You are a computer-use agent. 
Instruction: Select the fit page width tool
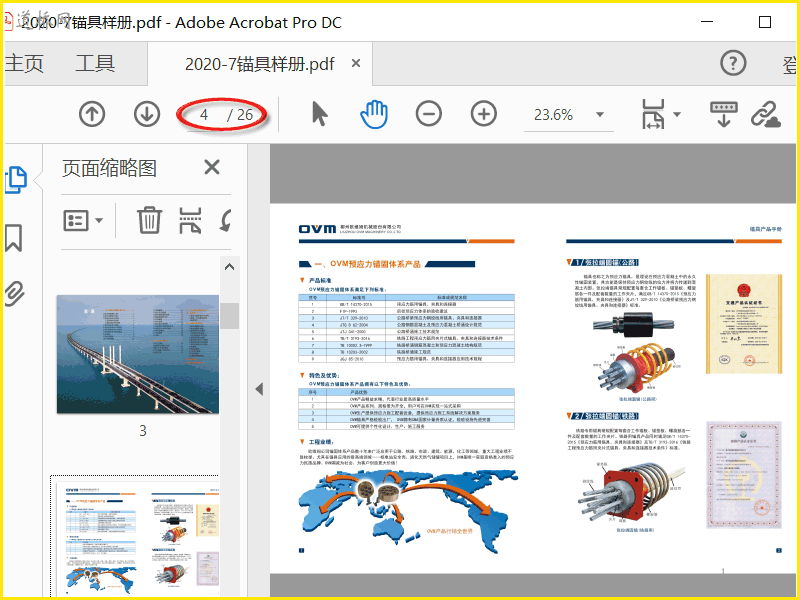point(654,114)
